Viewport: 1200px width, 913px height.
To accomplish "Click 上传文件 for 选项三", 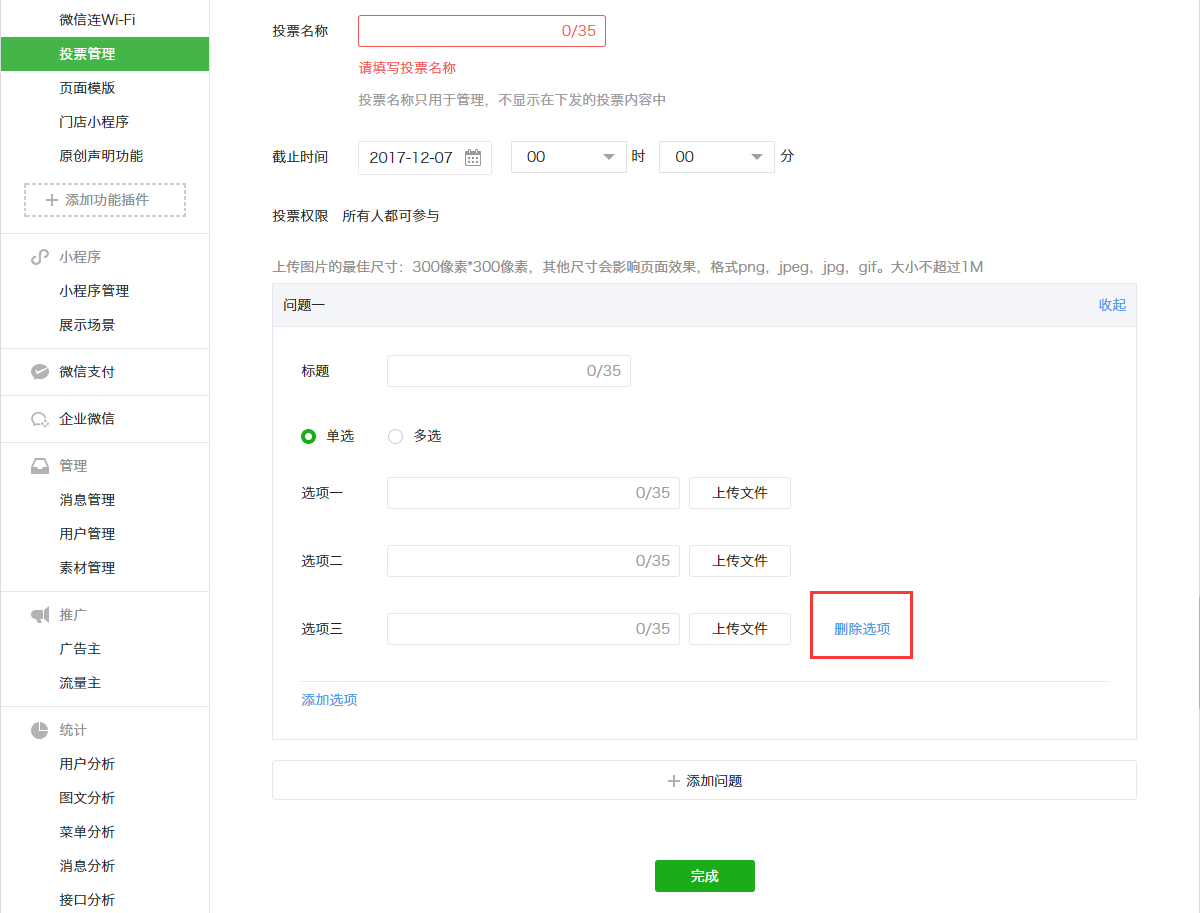I will [740, 629].
